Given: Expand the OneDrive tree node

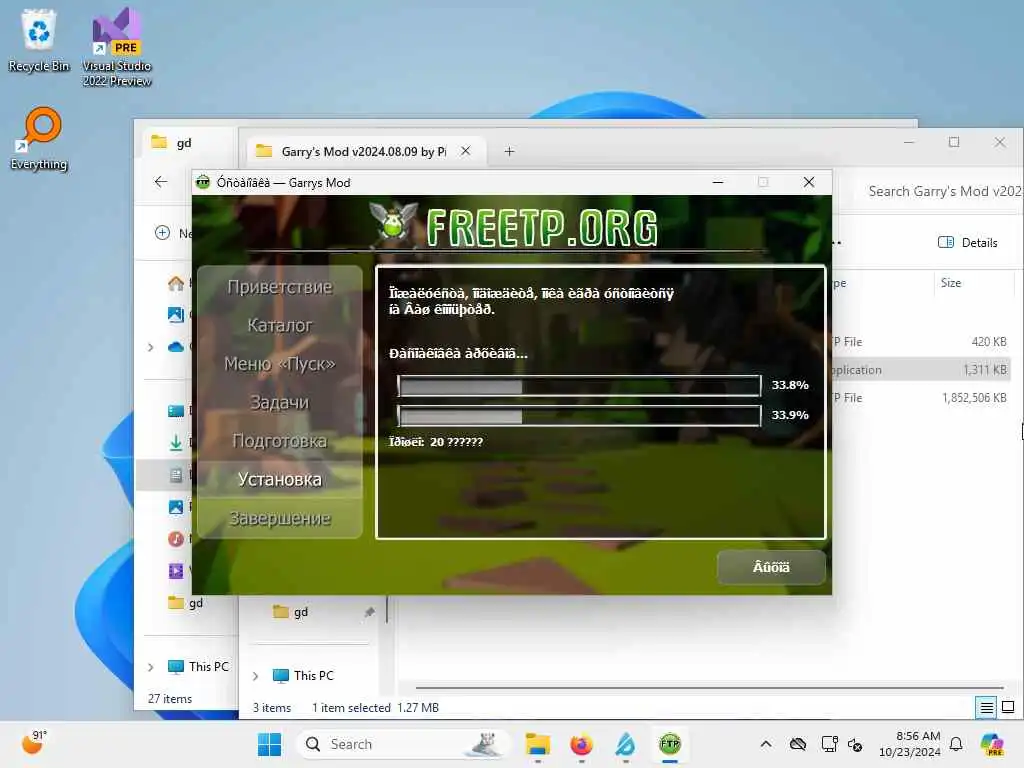Looking at the screenshot, I should pos(151,347).
